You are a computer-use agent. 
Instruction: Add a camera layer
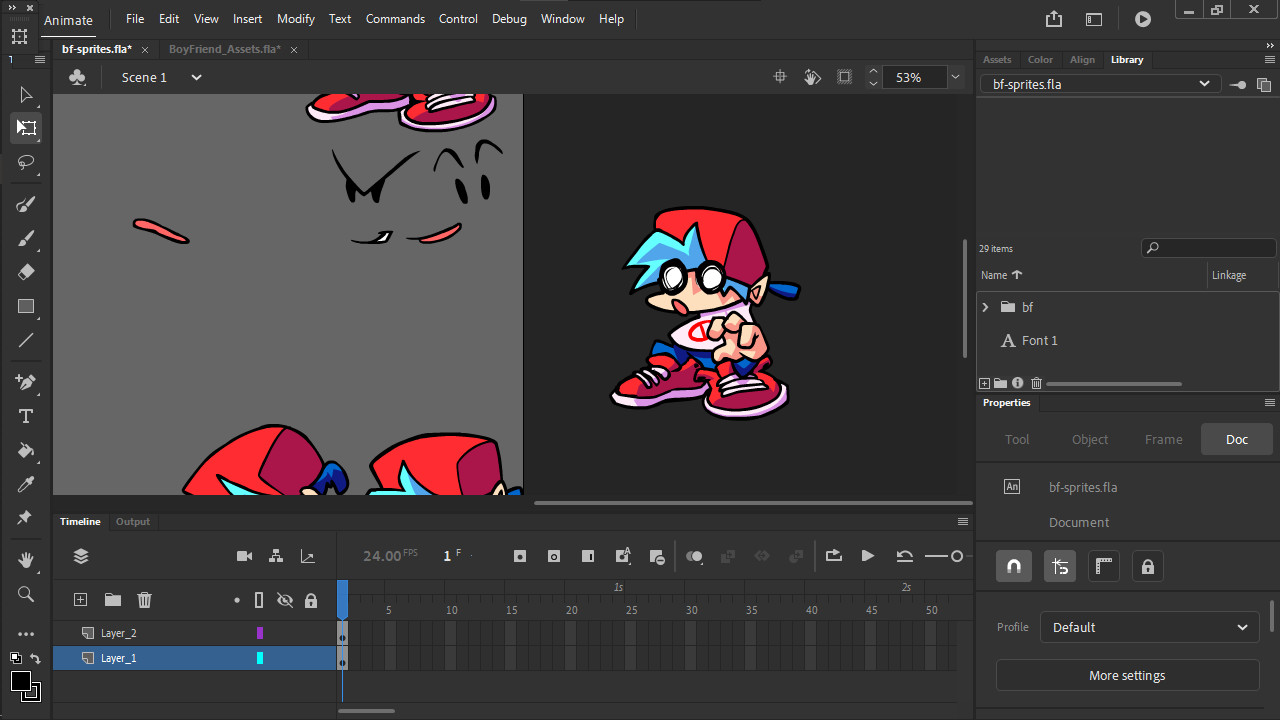244,556
